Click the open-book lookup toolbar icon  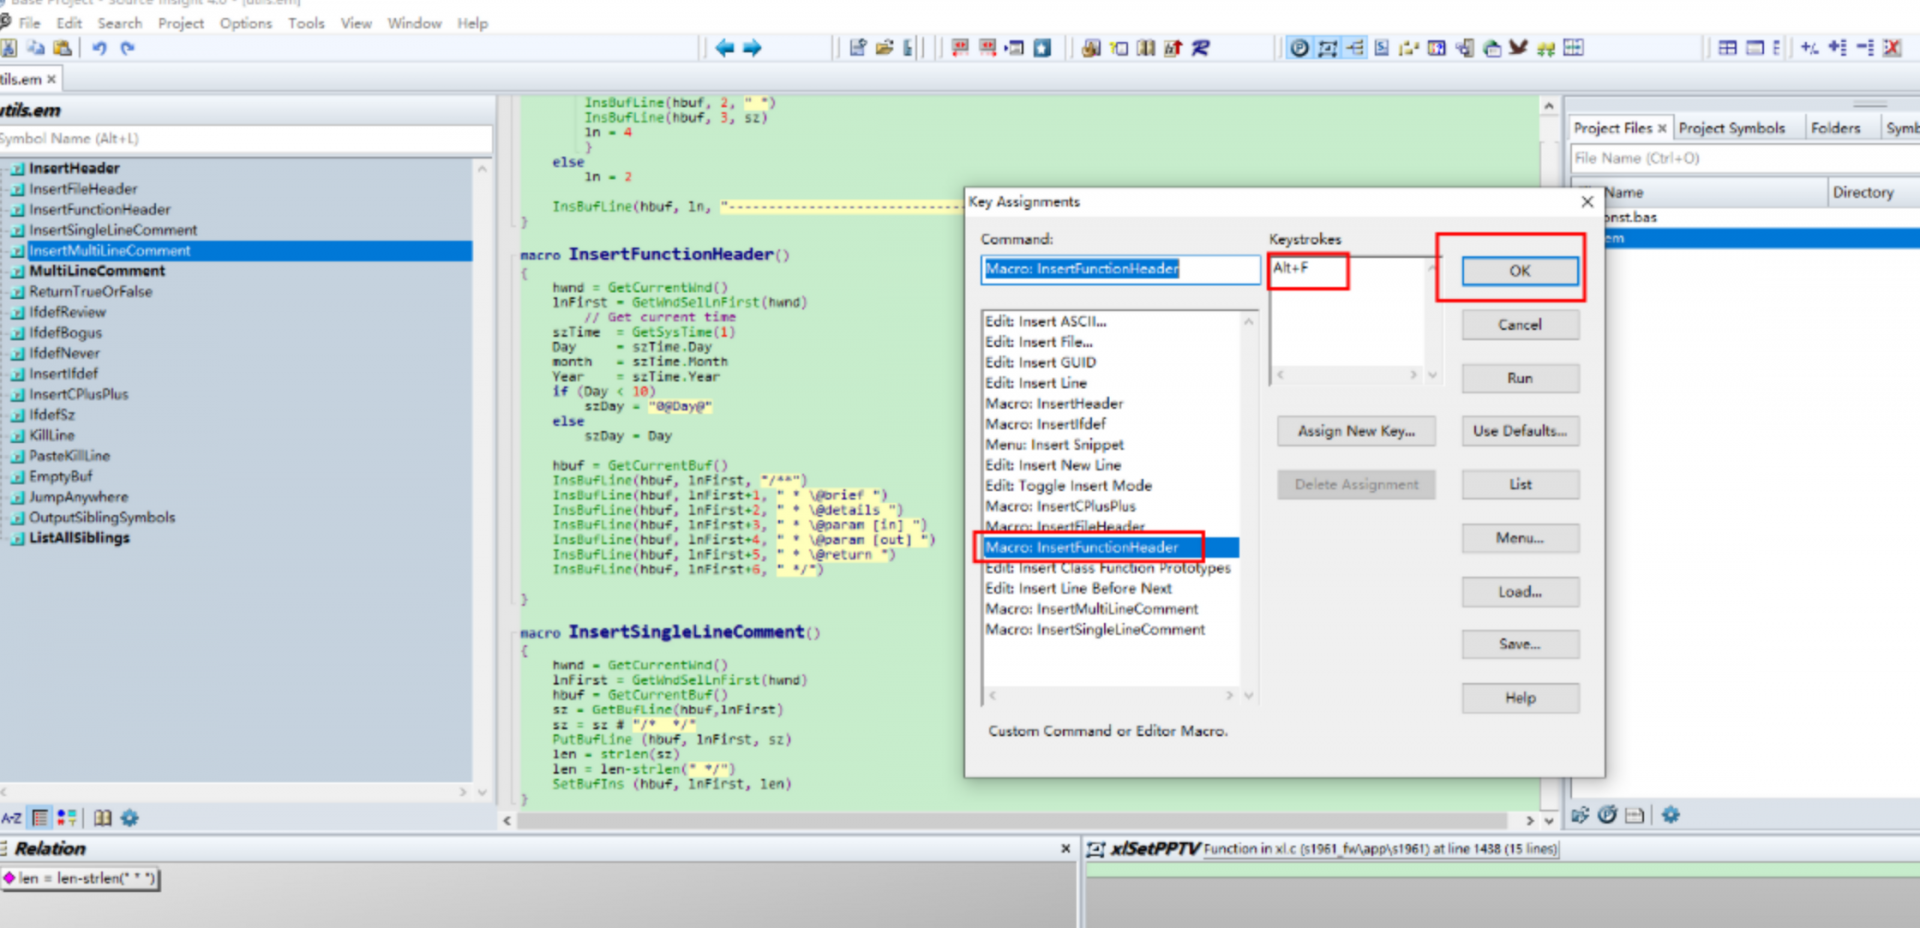pos(1146,48)
